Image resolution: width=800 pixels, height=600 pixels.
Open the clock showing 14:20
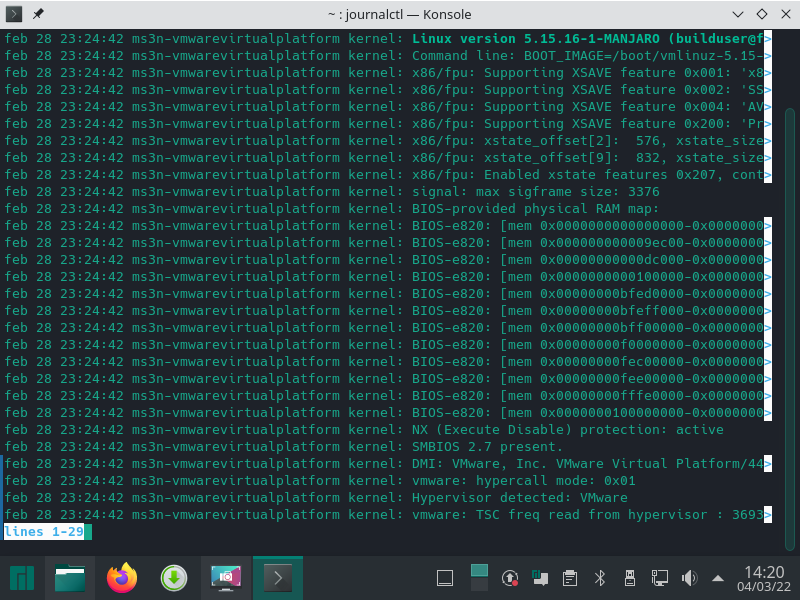pos(764,579)
